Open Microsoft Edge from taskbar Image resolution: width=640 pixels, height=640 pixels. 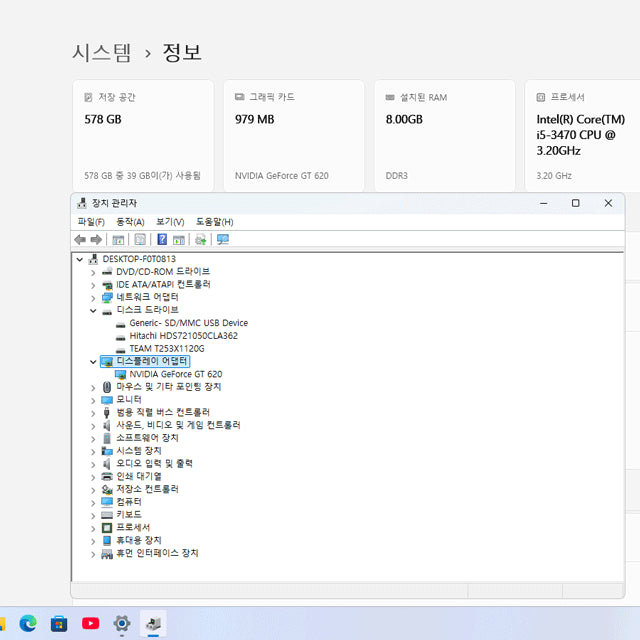(28, 624)
